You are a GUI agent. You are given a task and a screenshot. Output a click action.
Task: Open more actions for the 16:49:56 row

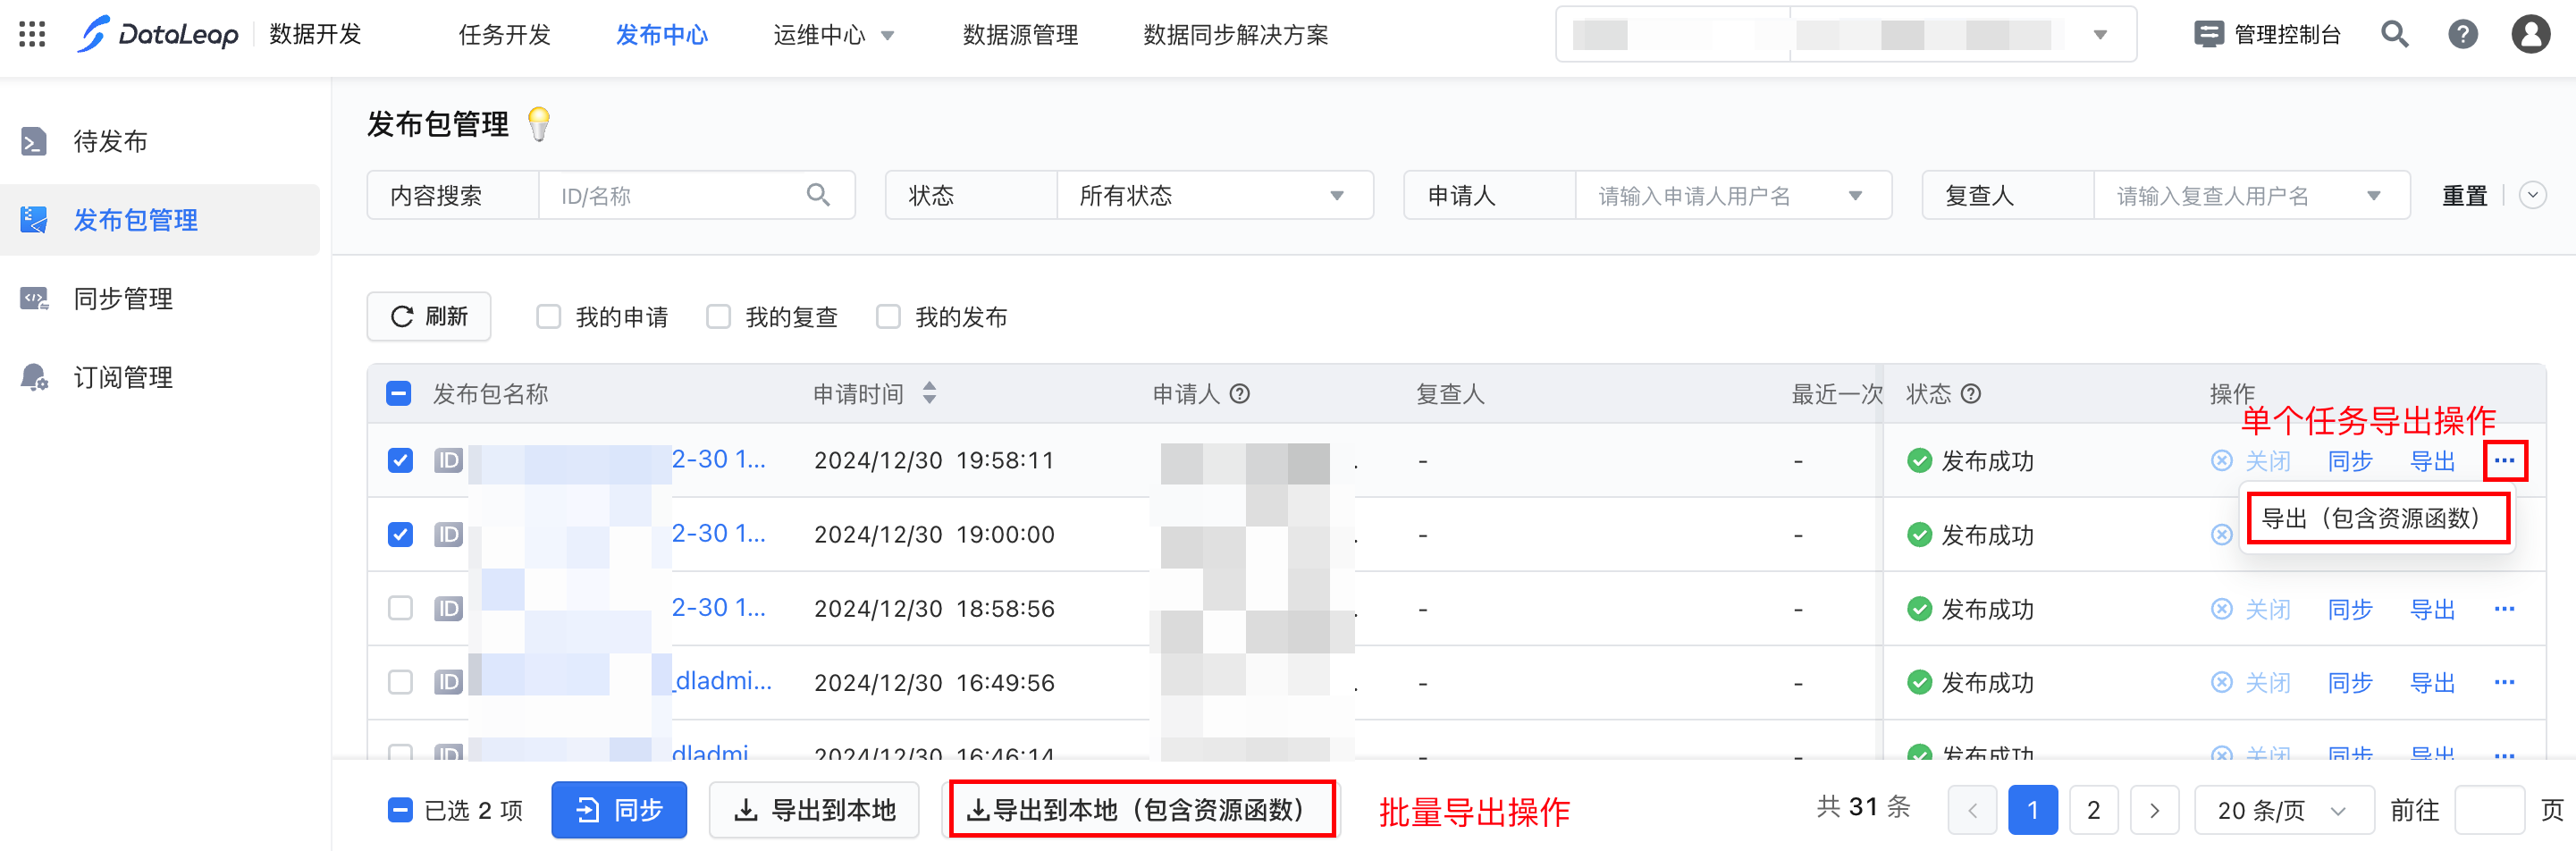click(2504, 683)
